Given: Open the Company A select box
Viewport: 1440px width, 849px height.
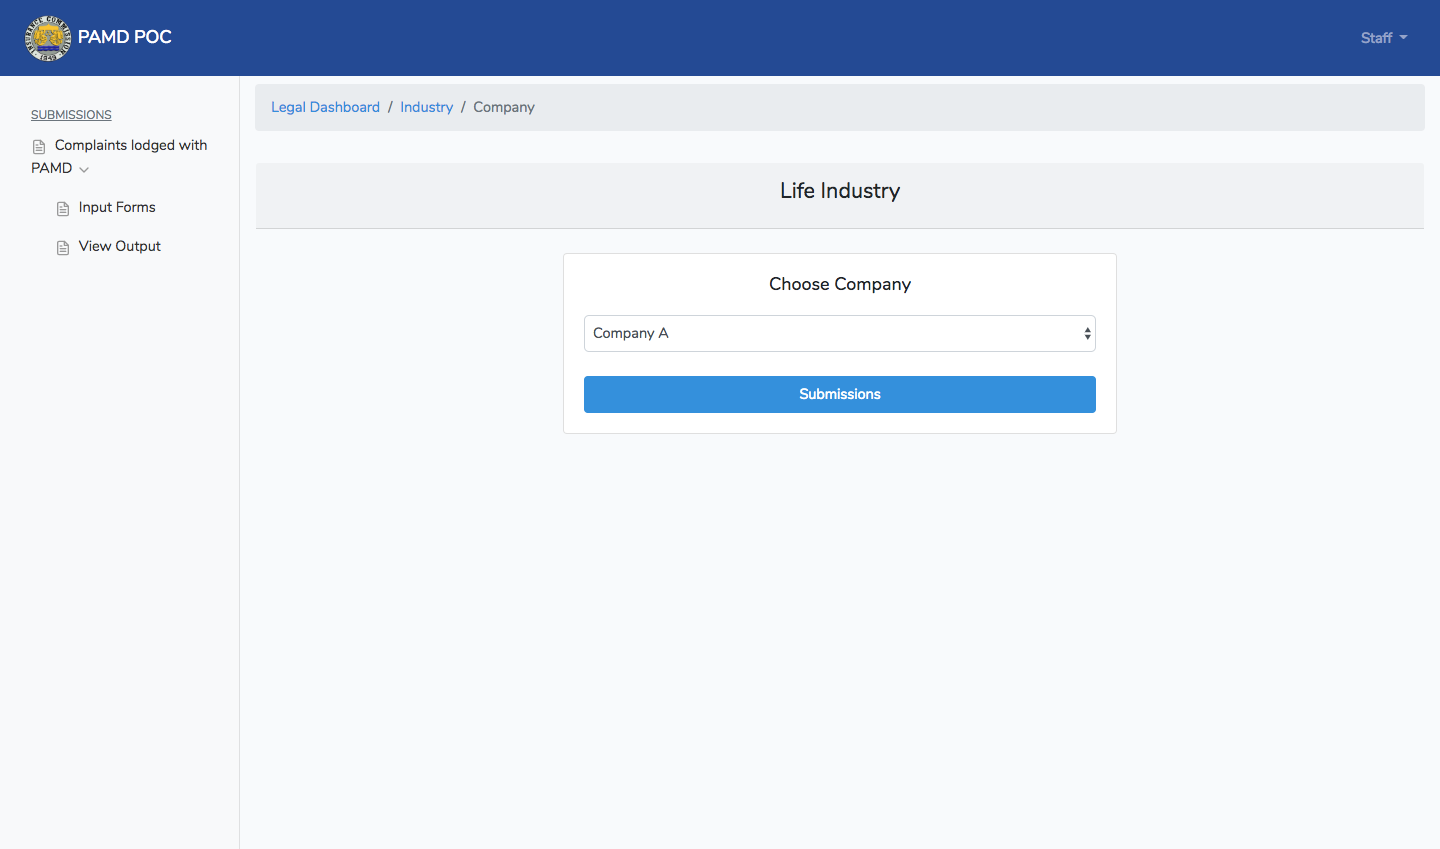Looking at the screenshot, I should (x=840, y=334).
